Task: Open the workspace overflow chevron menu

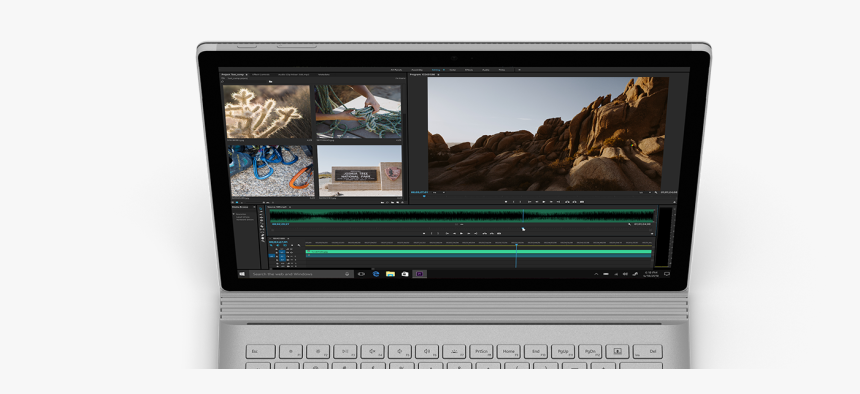Action: tap(519, 70)
